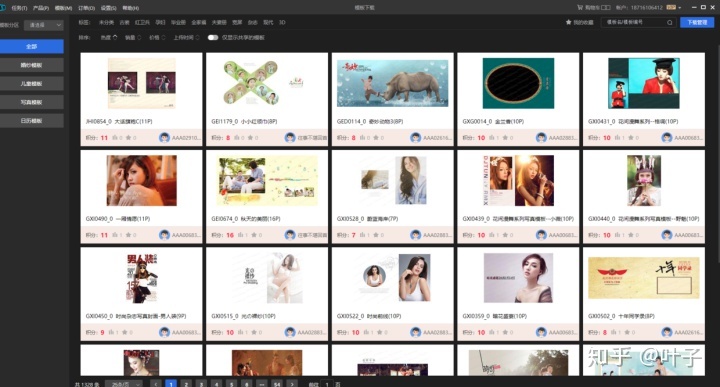Click the 购物车 label
The height and width of the screenshot is (387, 720).
tap(593, 8)
